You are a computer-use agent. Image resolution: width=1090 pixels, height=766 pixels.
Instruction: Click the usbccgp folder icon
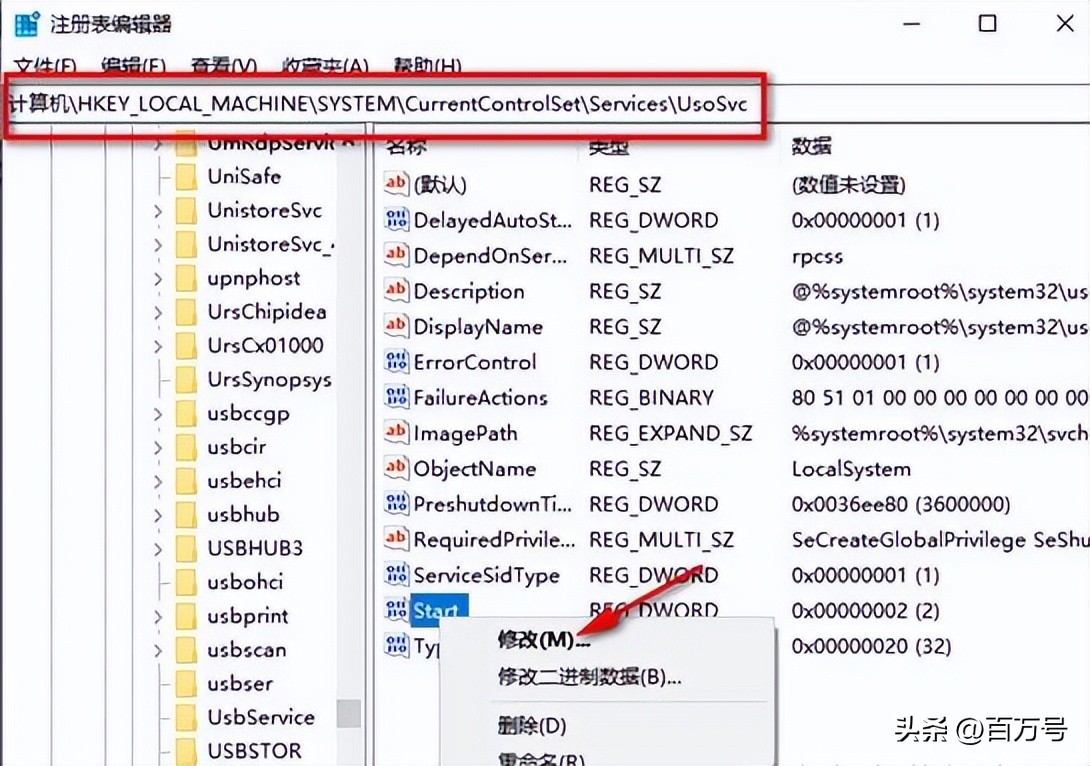pyautogui.click(x=186, y=414)
